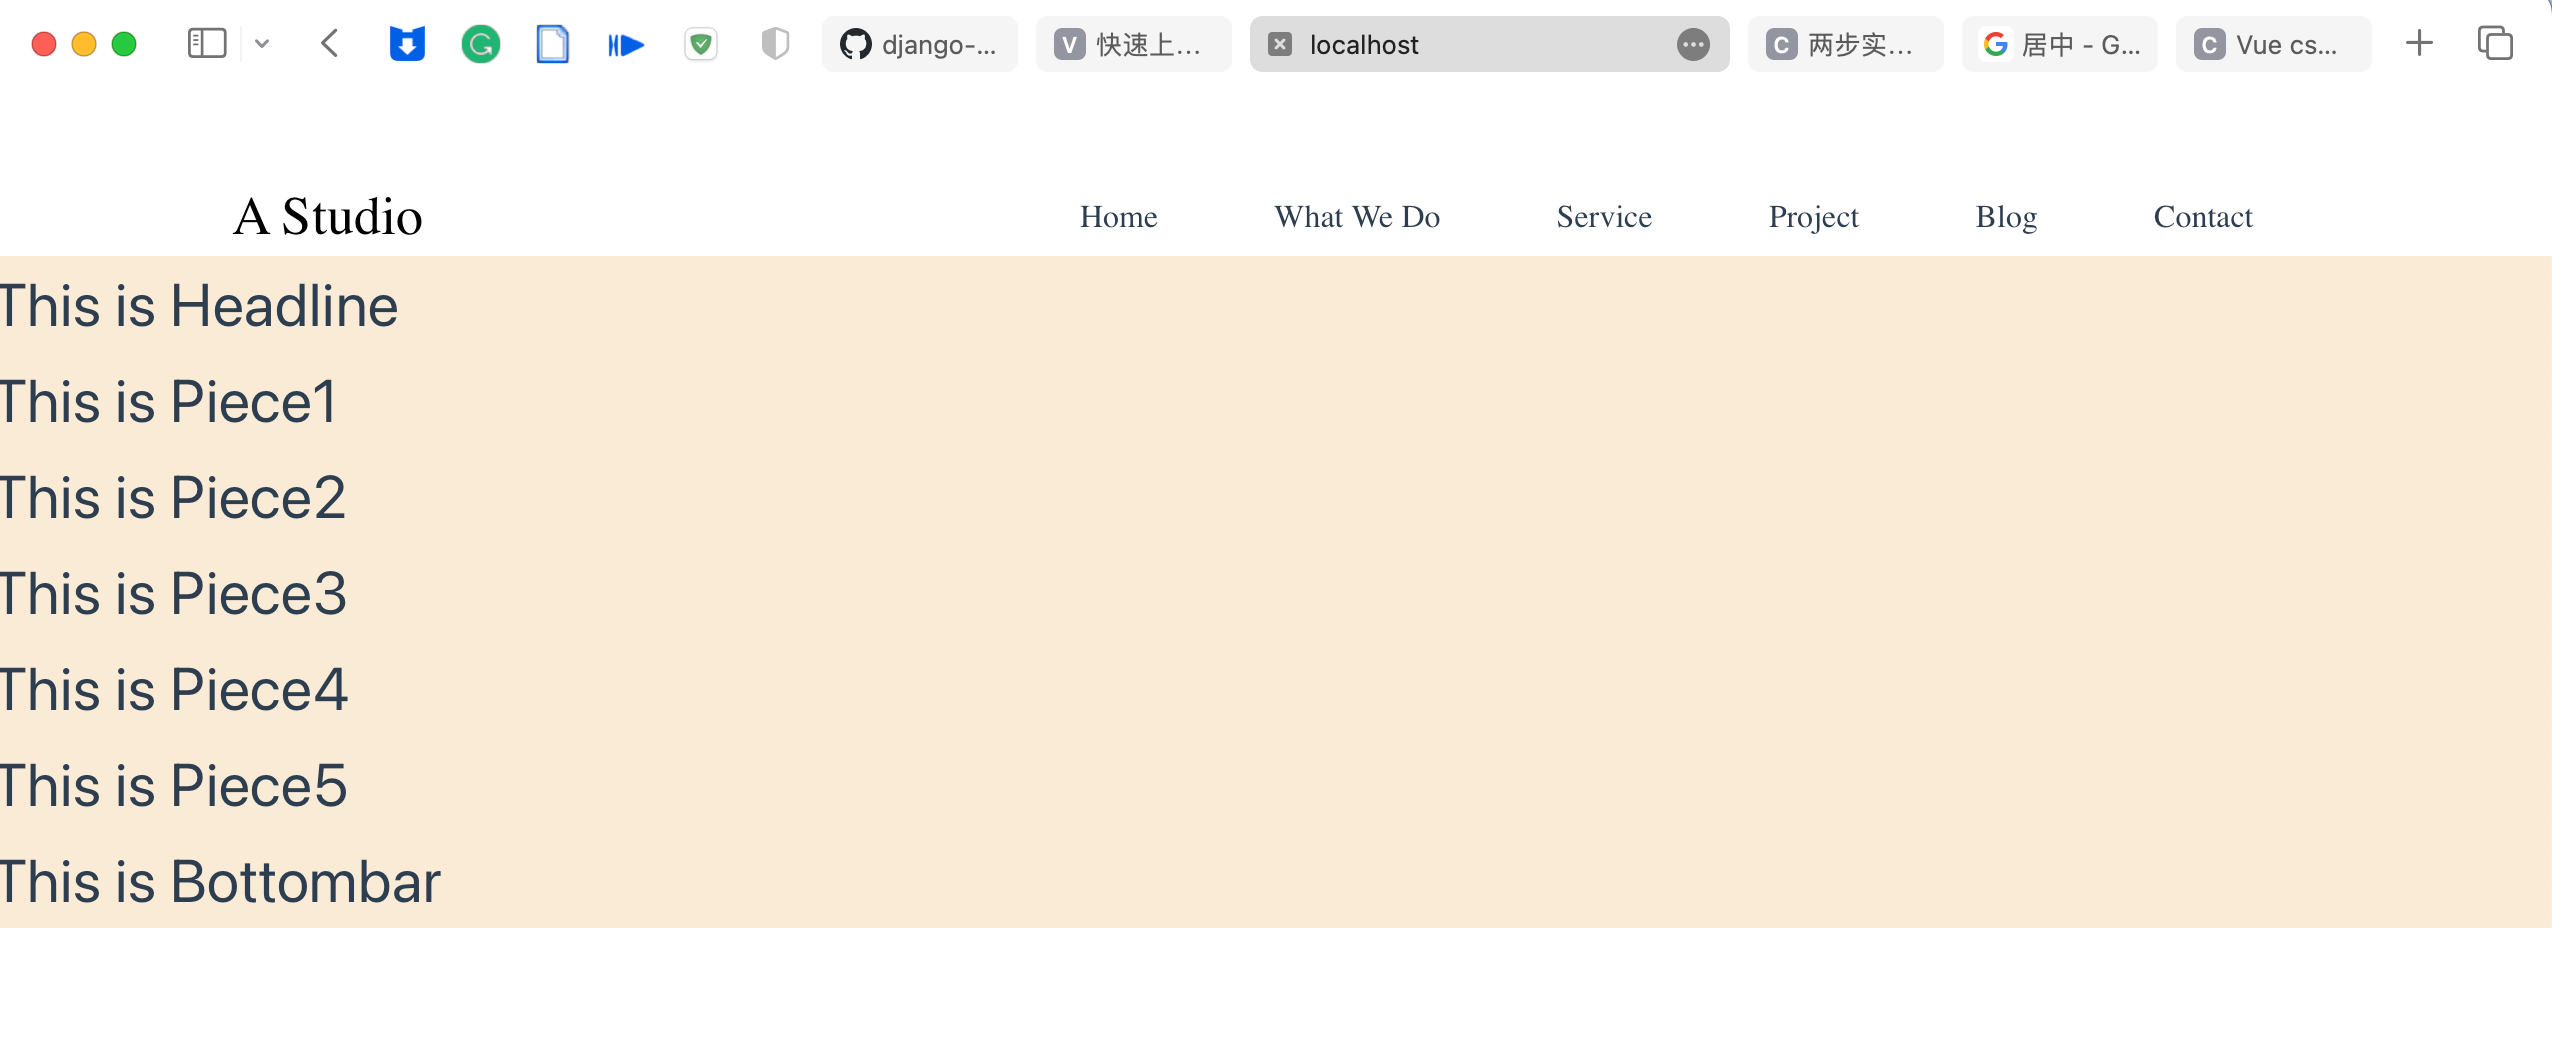Click the green full-screen window button
This screenshot has width=2552, height=1040.
[x=124, y=44]
